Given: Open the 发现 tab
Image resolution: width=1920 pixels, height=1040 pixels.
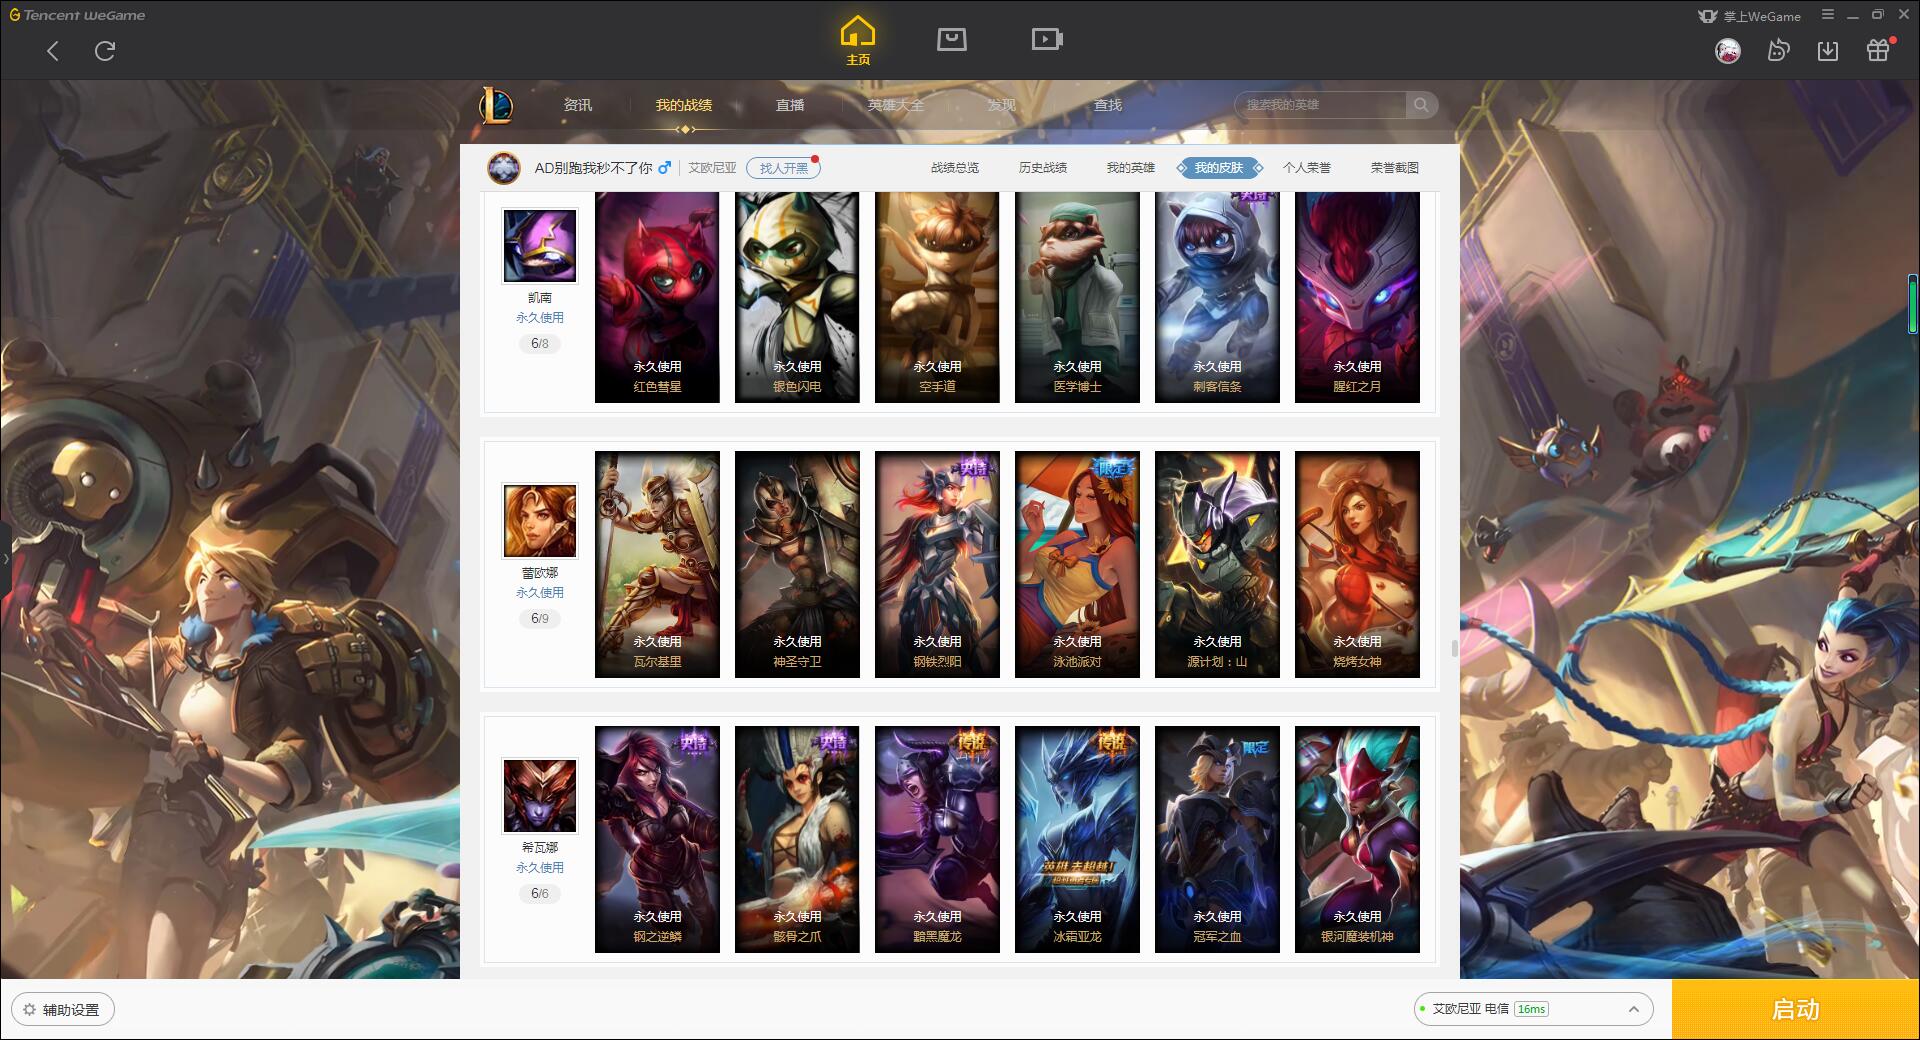Looking at the screenshot, I should (1002, 105).
